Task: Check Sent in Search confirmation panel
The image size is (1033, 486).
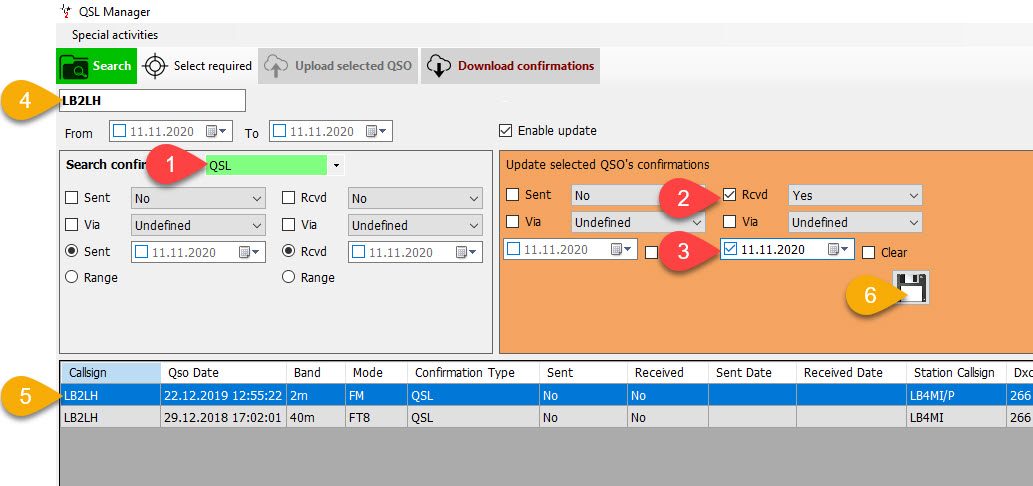Action: click(x=71, y=197)
